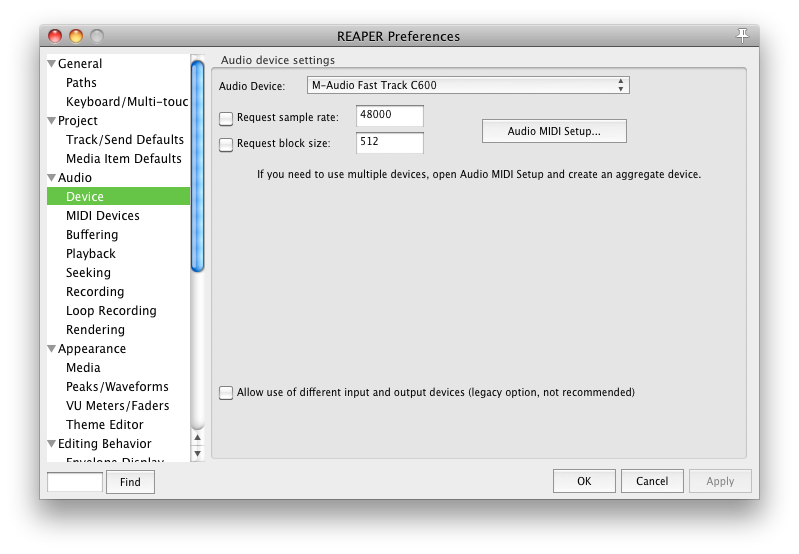Click the OK button
799x554 pixels.
(584, 481)
